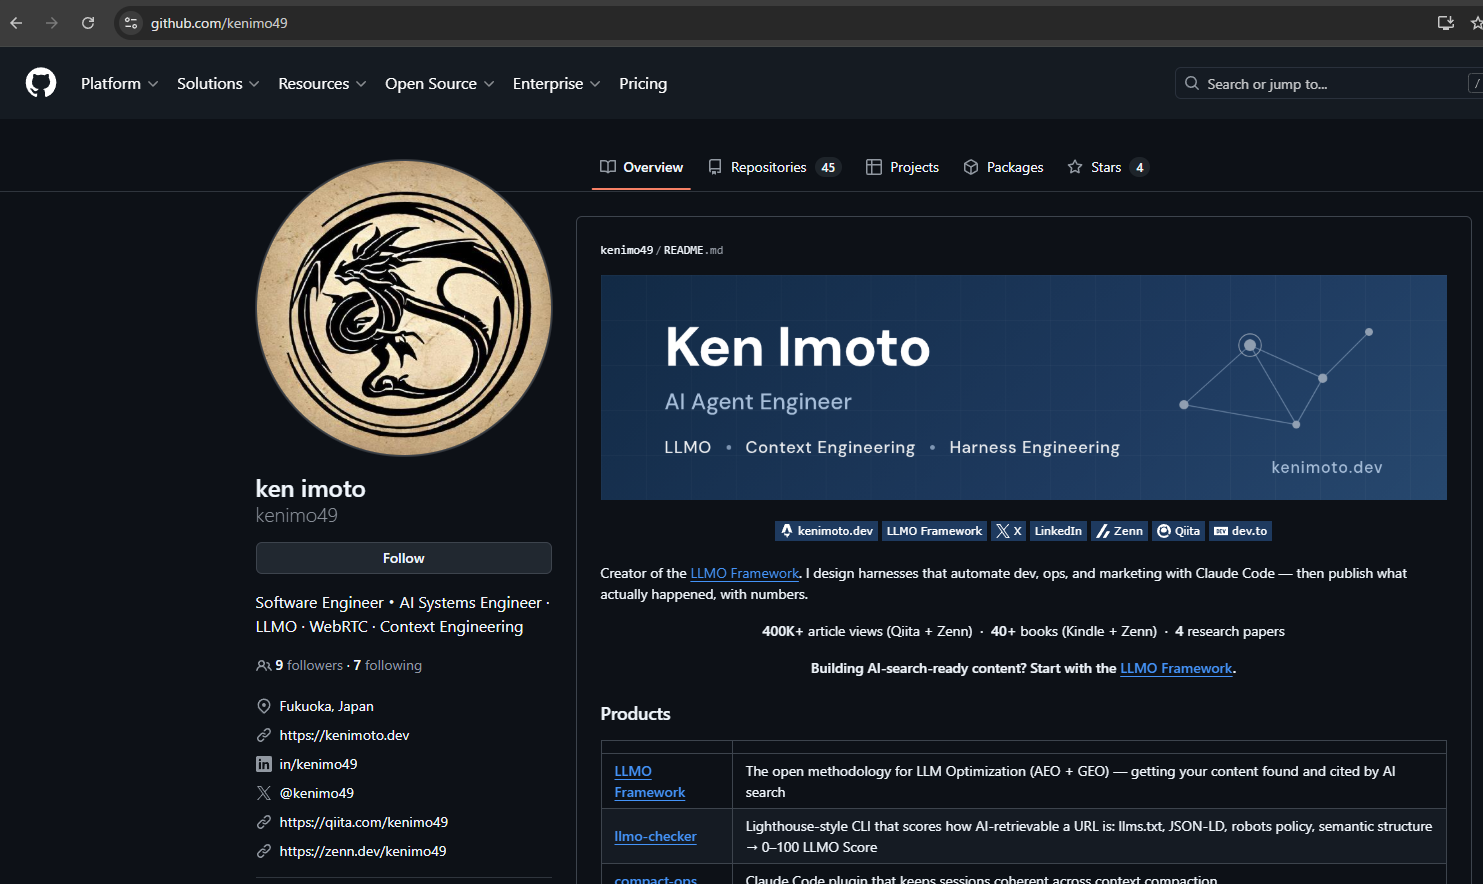This screenshot has height=884, width=1483.
Task: Open the kenimoto.dev badge
Action: [826, 531]
